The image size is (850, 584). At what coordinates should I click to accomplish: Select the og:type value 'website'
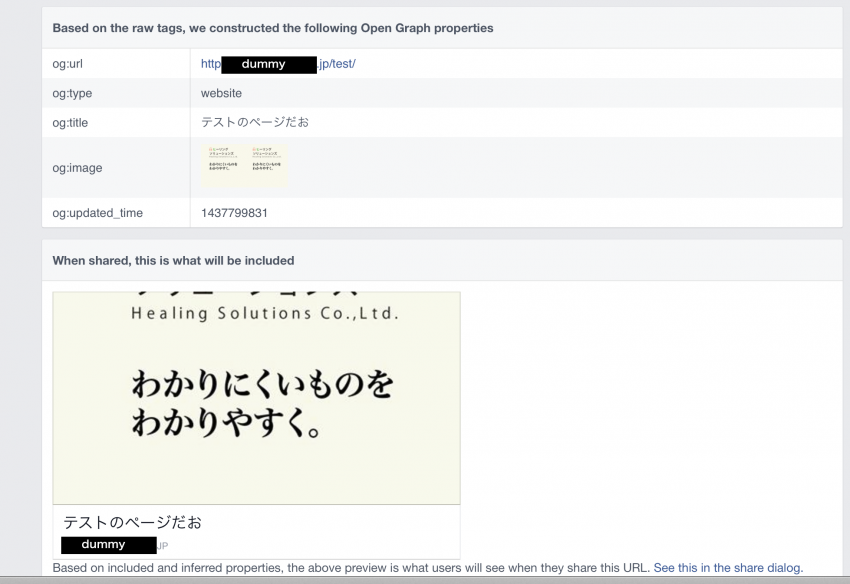221,93
